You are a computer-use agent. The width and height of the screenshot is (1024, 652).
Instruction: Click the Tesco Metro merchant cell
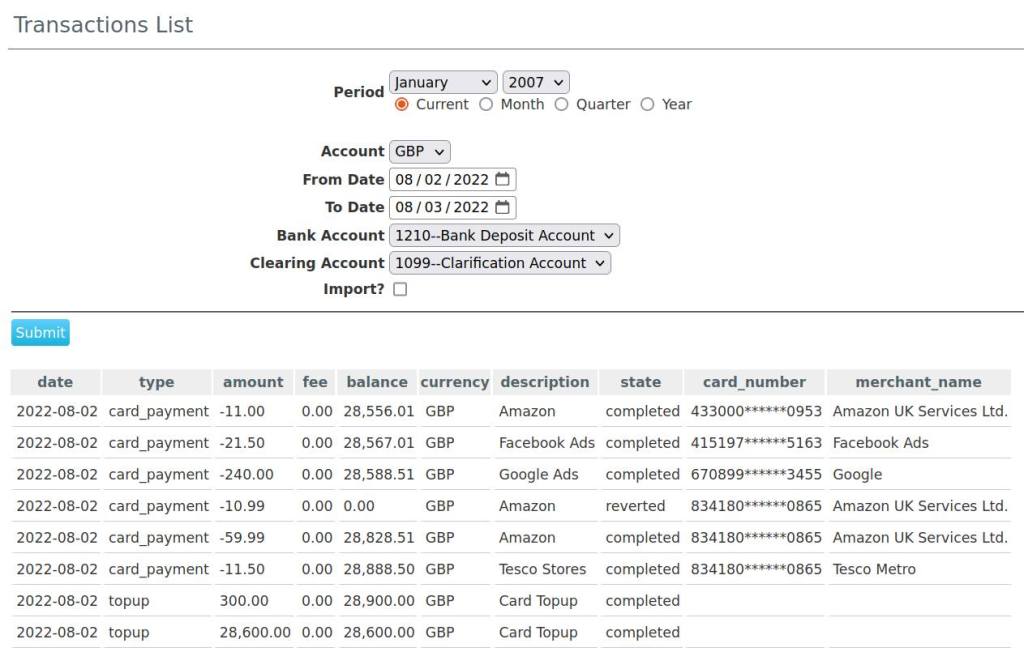point(874,569)
